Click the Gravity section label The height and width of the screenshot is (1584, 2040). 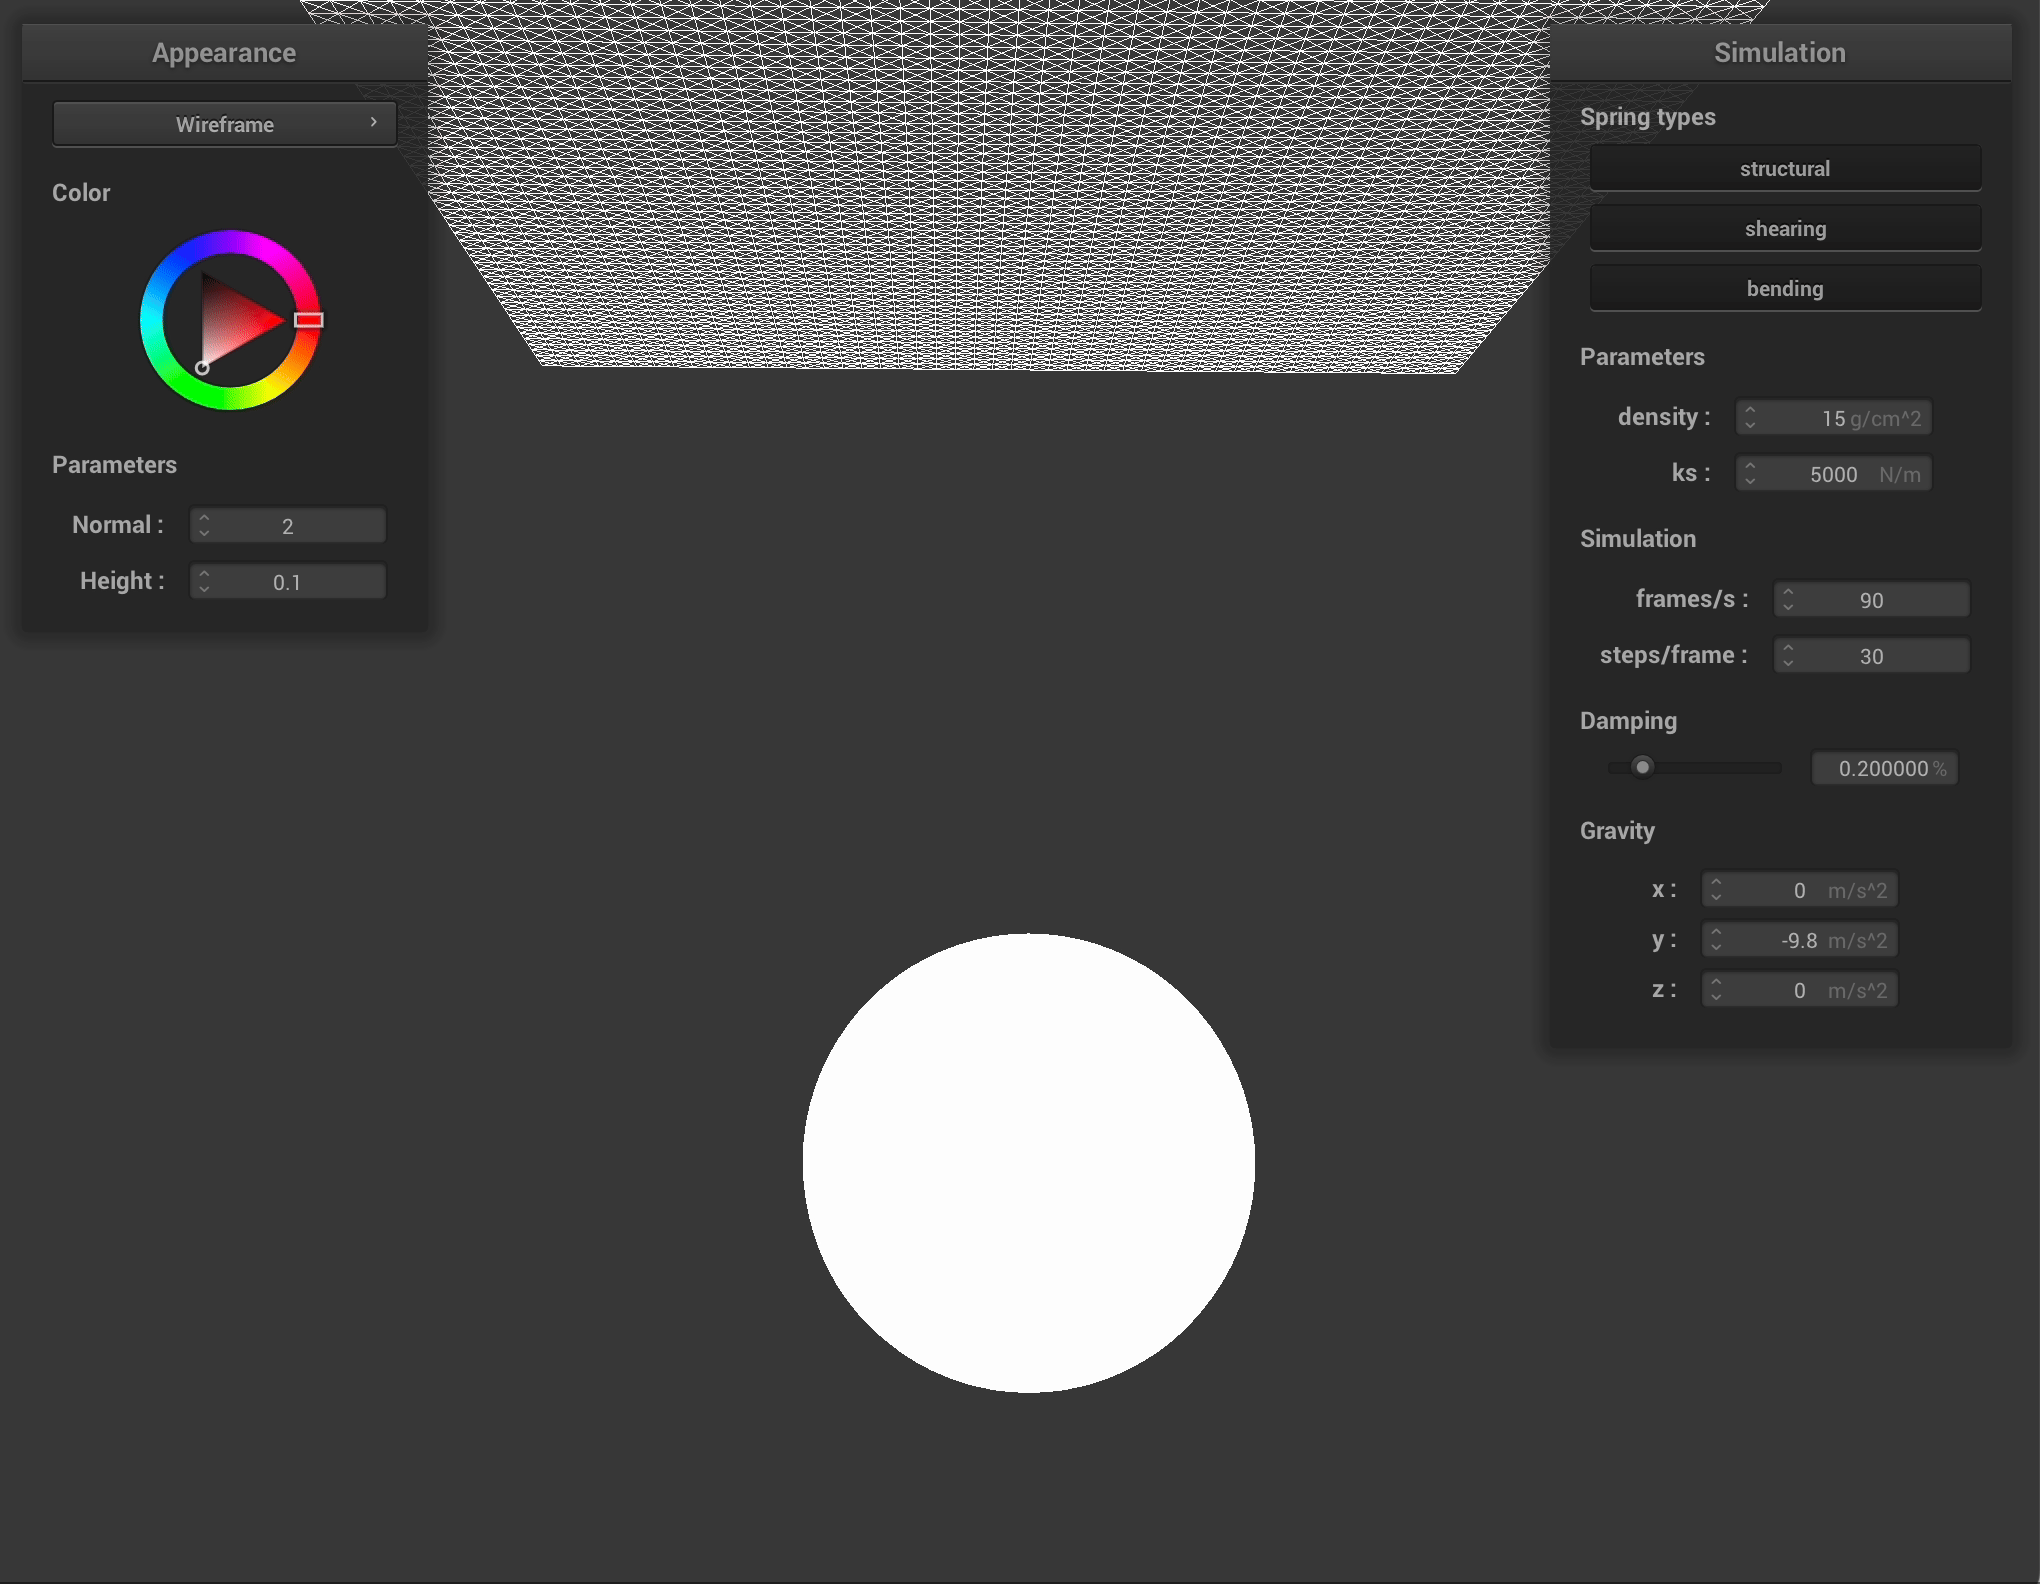point(1617,831)
